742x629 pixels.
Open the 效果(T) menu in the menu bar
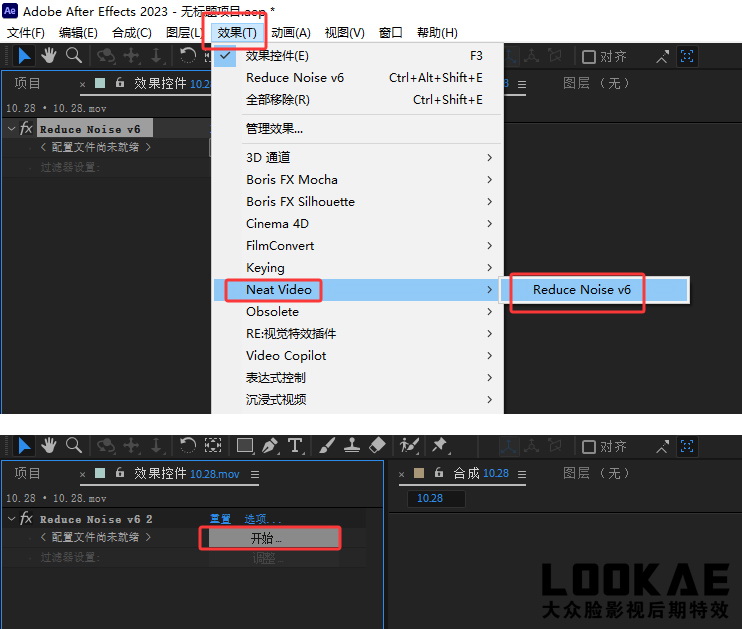click(237, 32)
